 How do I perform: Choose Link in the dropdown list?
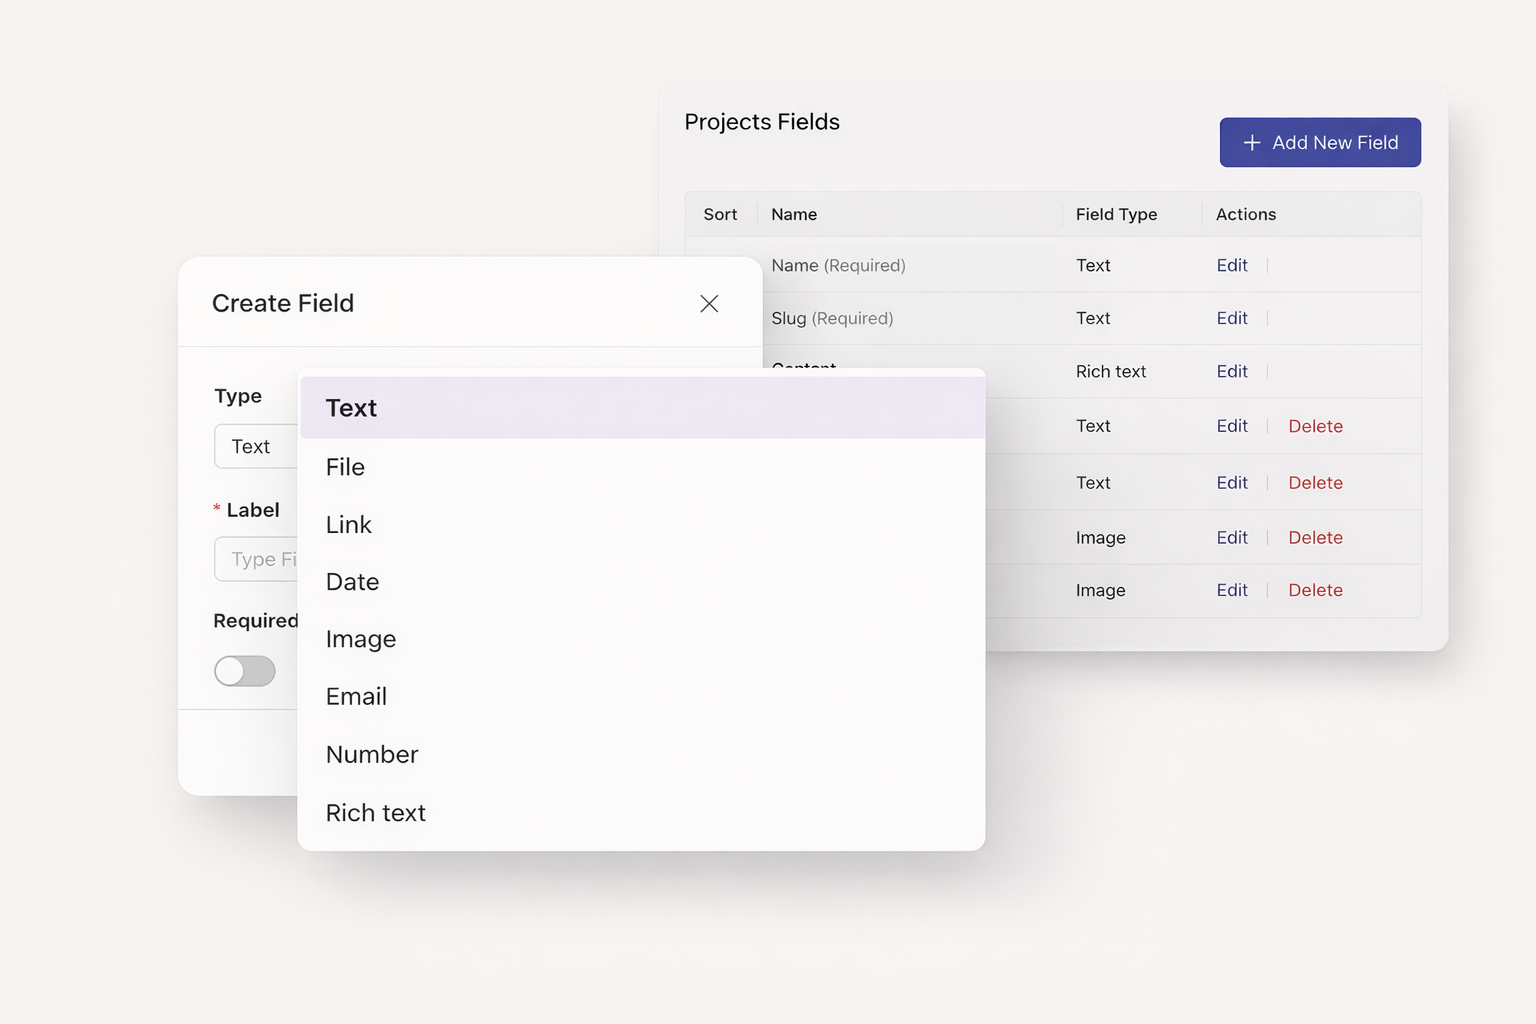coord(348,525)
